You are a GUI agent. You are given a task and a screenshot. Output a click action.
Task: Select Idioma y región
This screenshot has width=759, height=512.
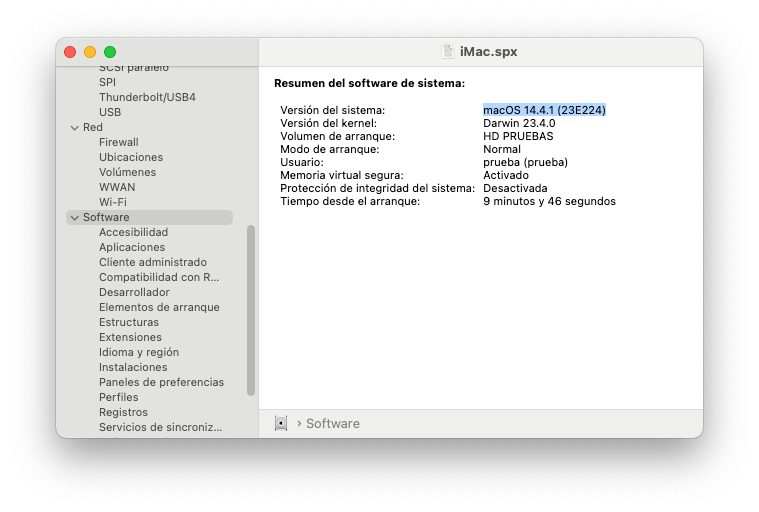pos(139,352)
